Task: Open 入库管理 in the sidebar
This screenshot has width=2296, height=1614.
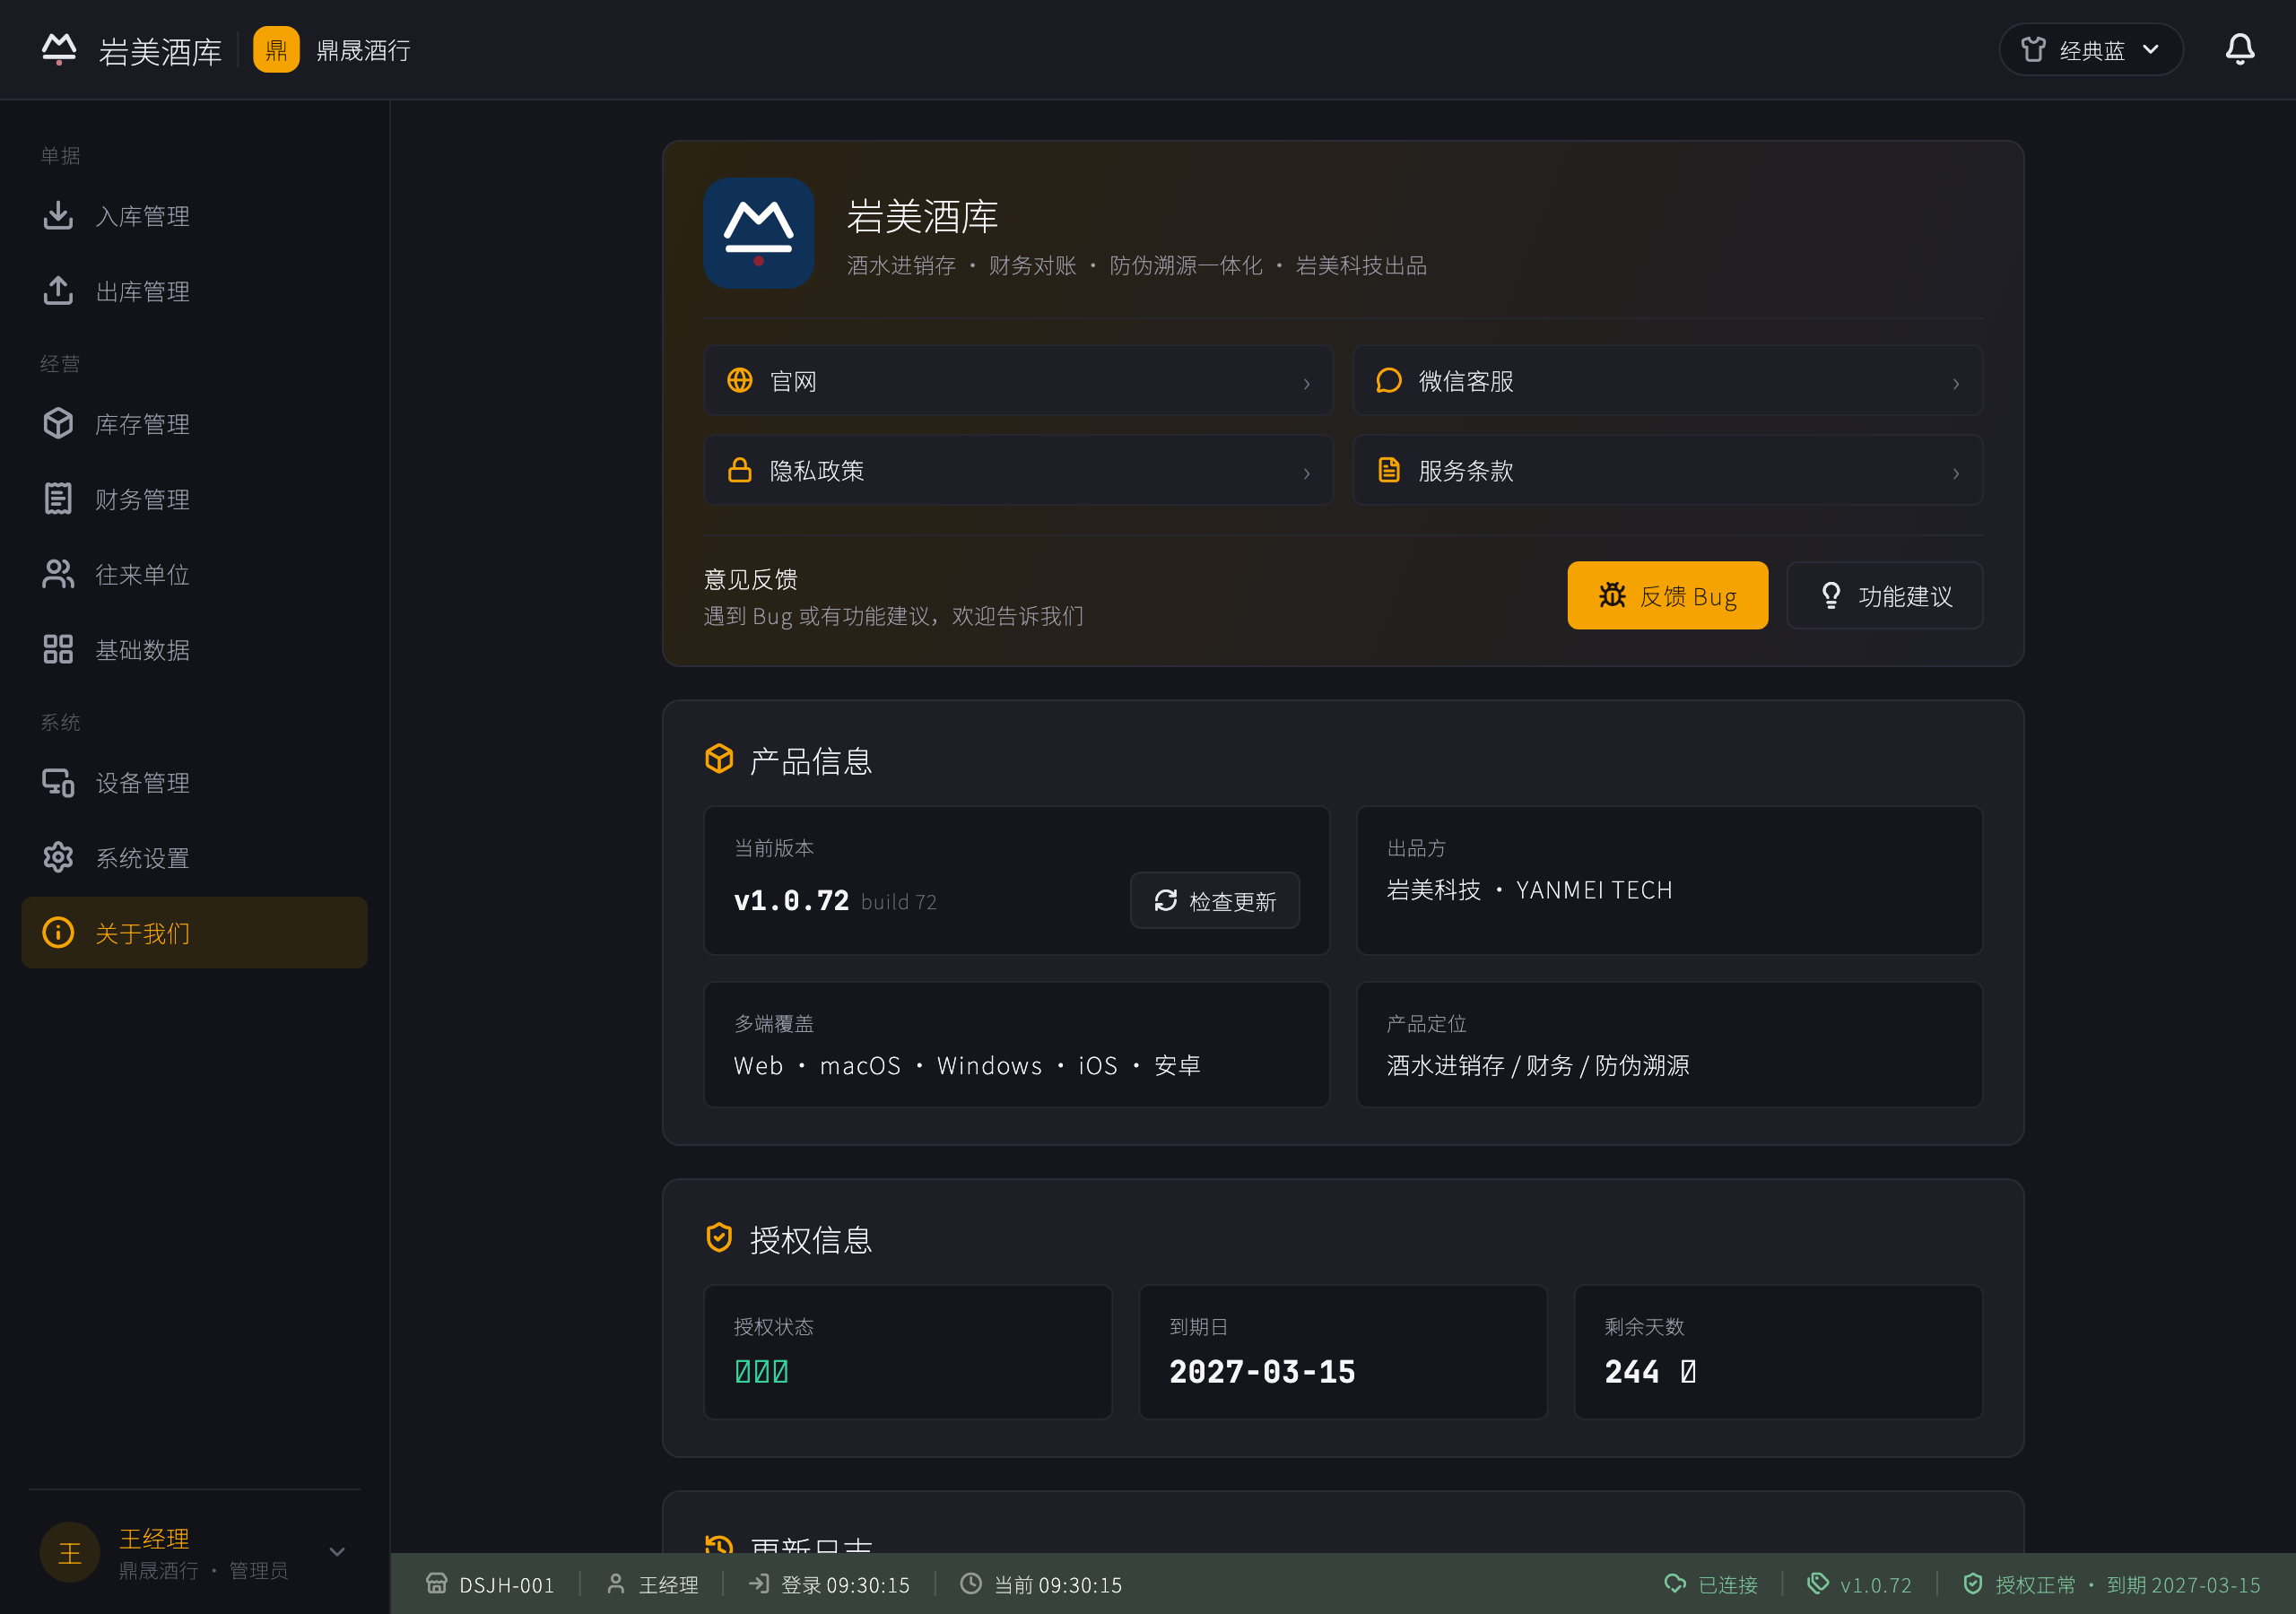Action: click(194, 216)
